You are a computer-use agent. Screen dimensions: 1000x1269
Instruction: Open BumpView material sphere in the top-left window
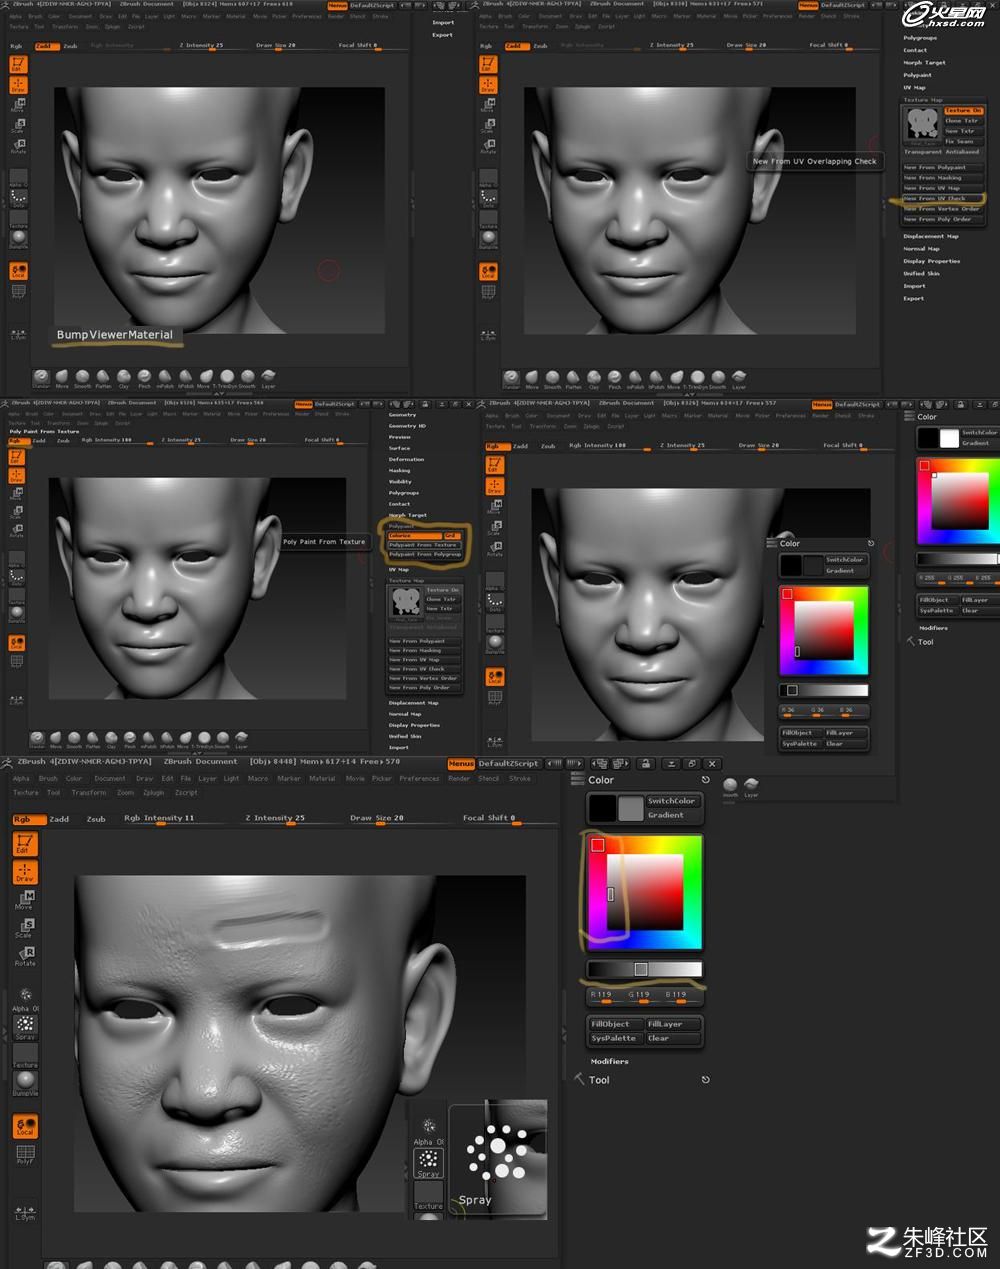pos(18,239)
